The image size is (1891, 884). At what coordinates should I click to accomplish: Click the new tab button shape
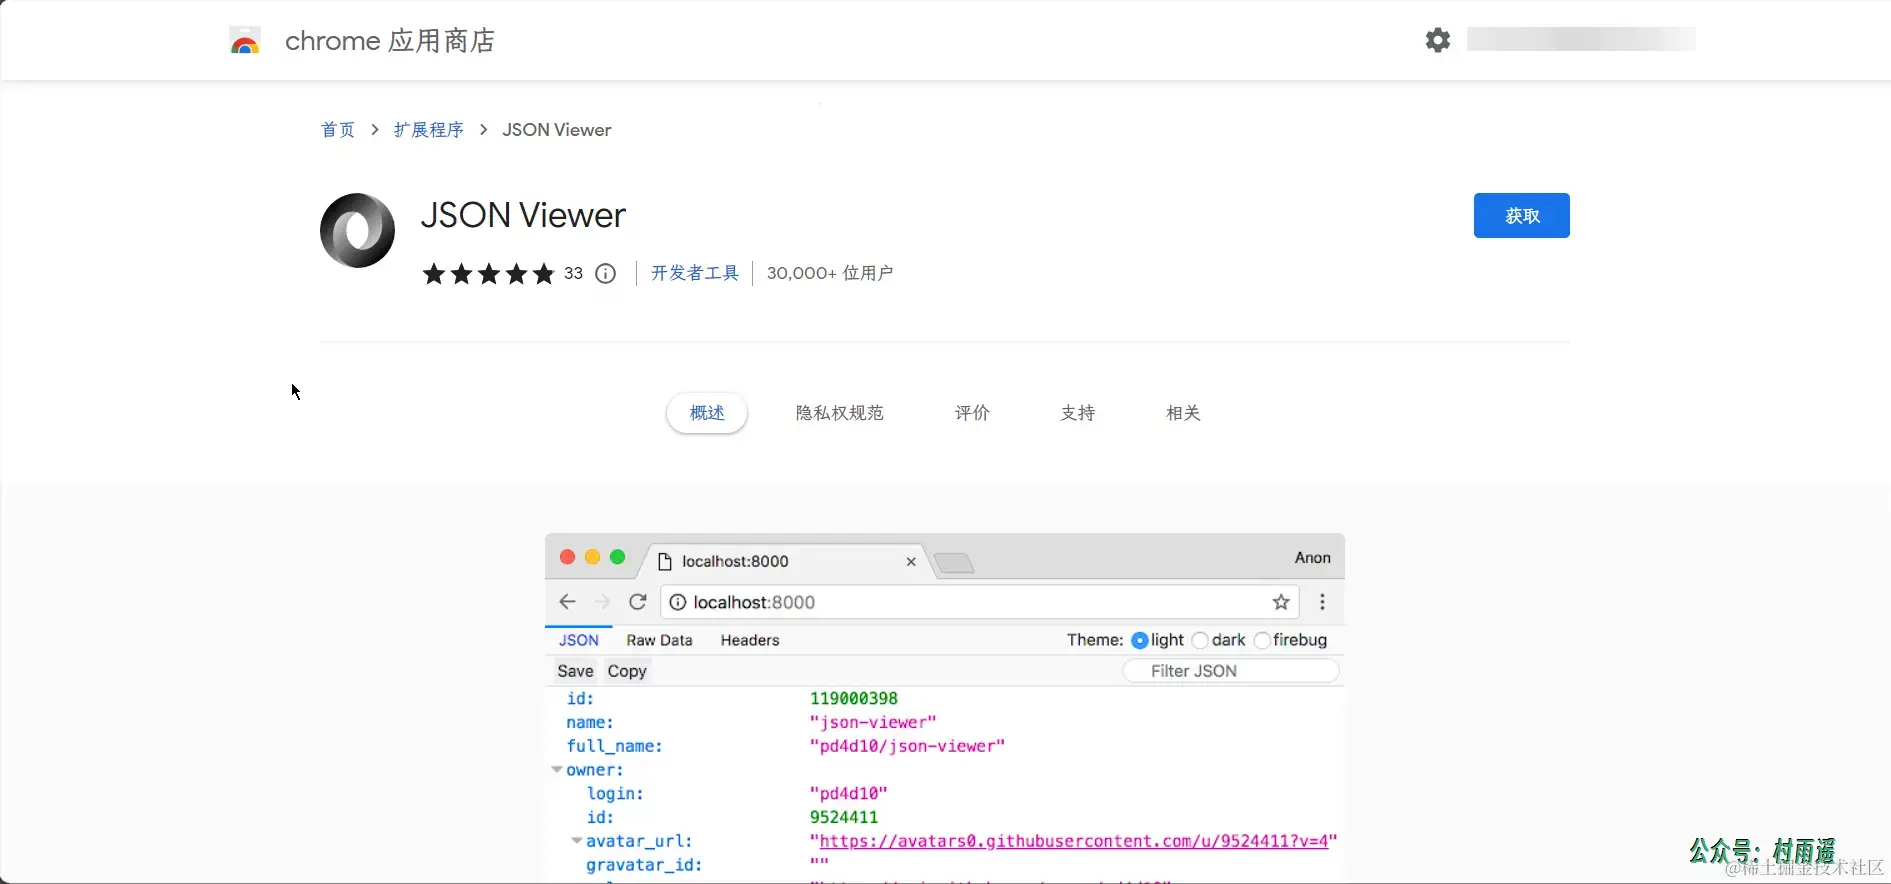(x=955, y=563)
